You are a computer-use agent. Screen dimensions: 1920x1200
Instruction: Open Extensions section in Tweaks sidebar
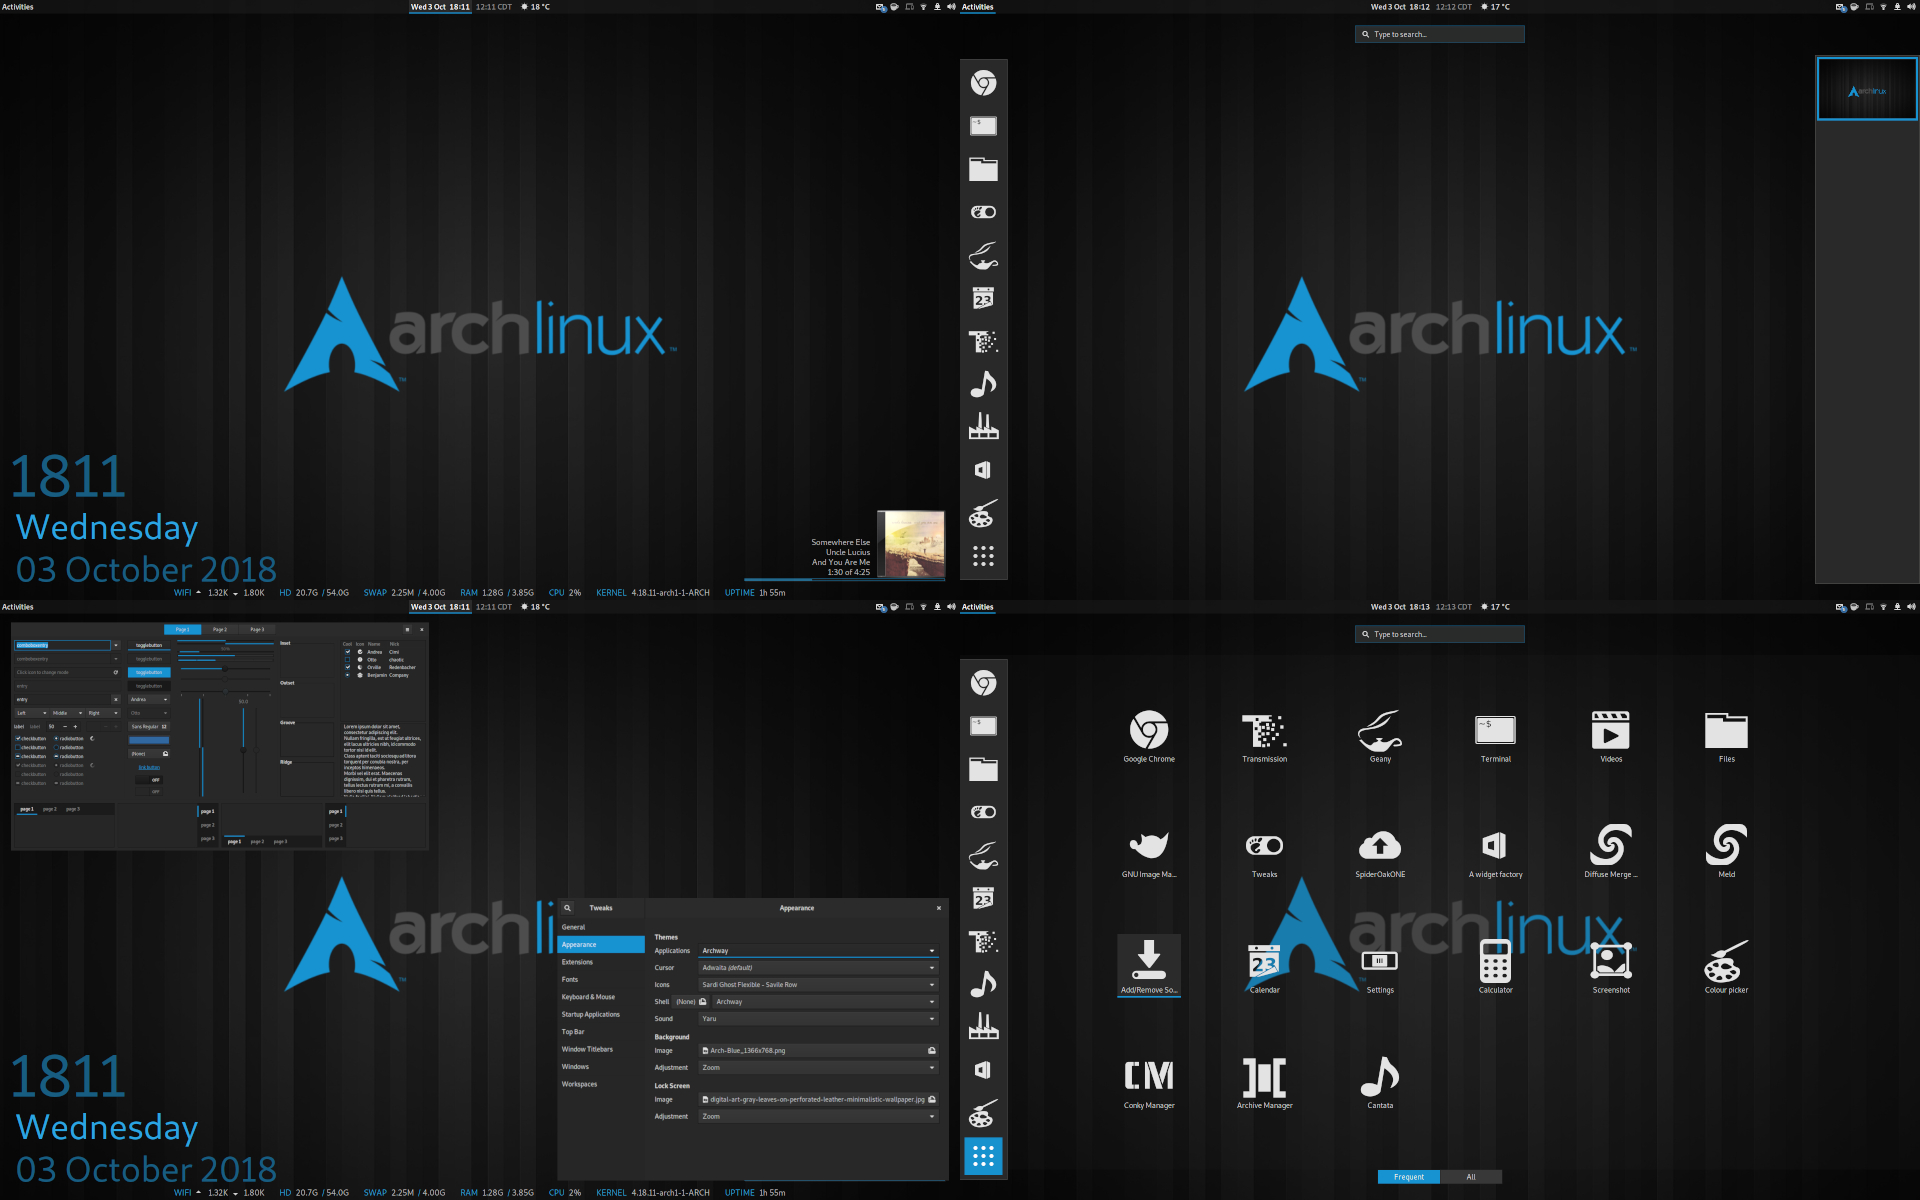(600, 962)
